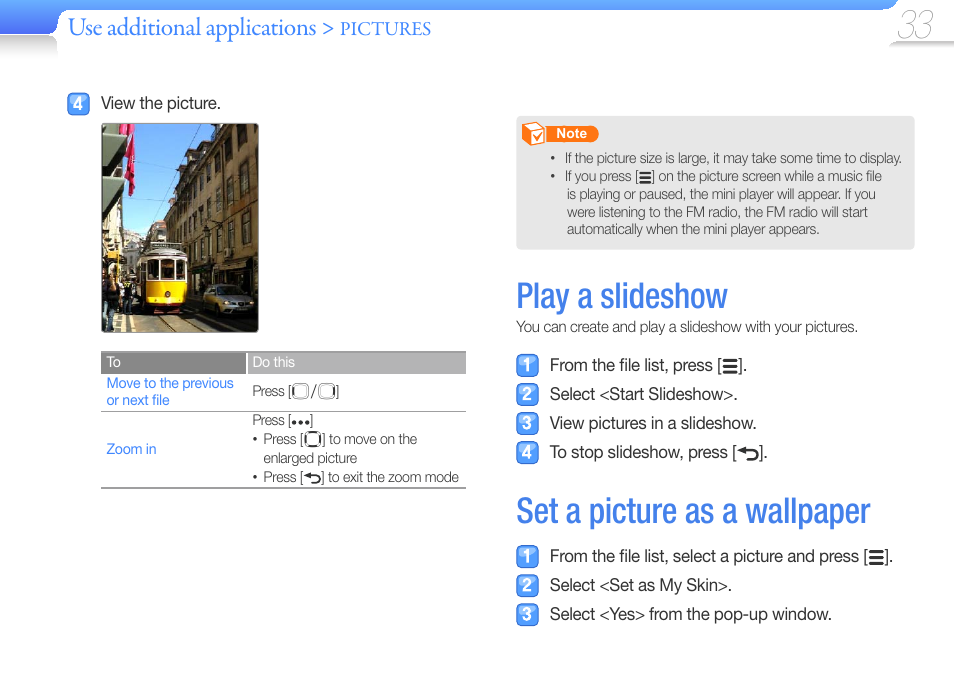The width and height of the screenshot is (954, 674).
Task: Click the menu icon in slideshow step 1
Action: pyautogui.click(x=730, y=366)
